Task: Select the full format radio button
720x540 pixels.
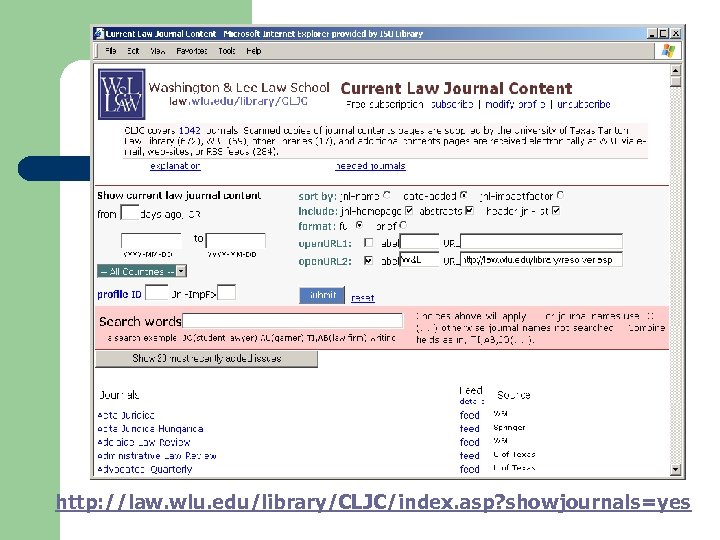Action: [x=359, y=225]
